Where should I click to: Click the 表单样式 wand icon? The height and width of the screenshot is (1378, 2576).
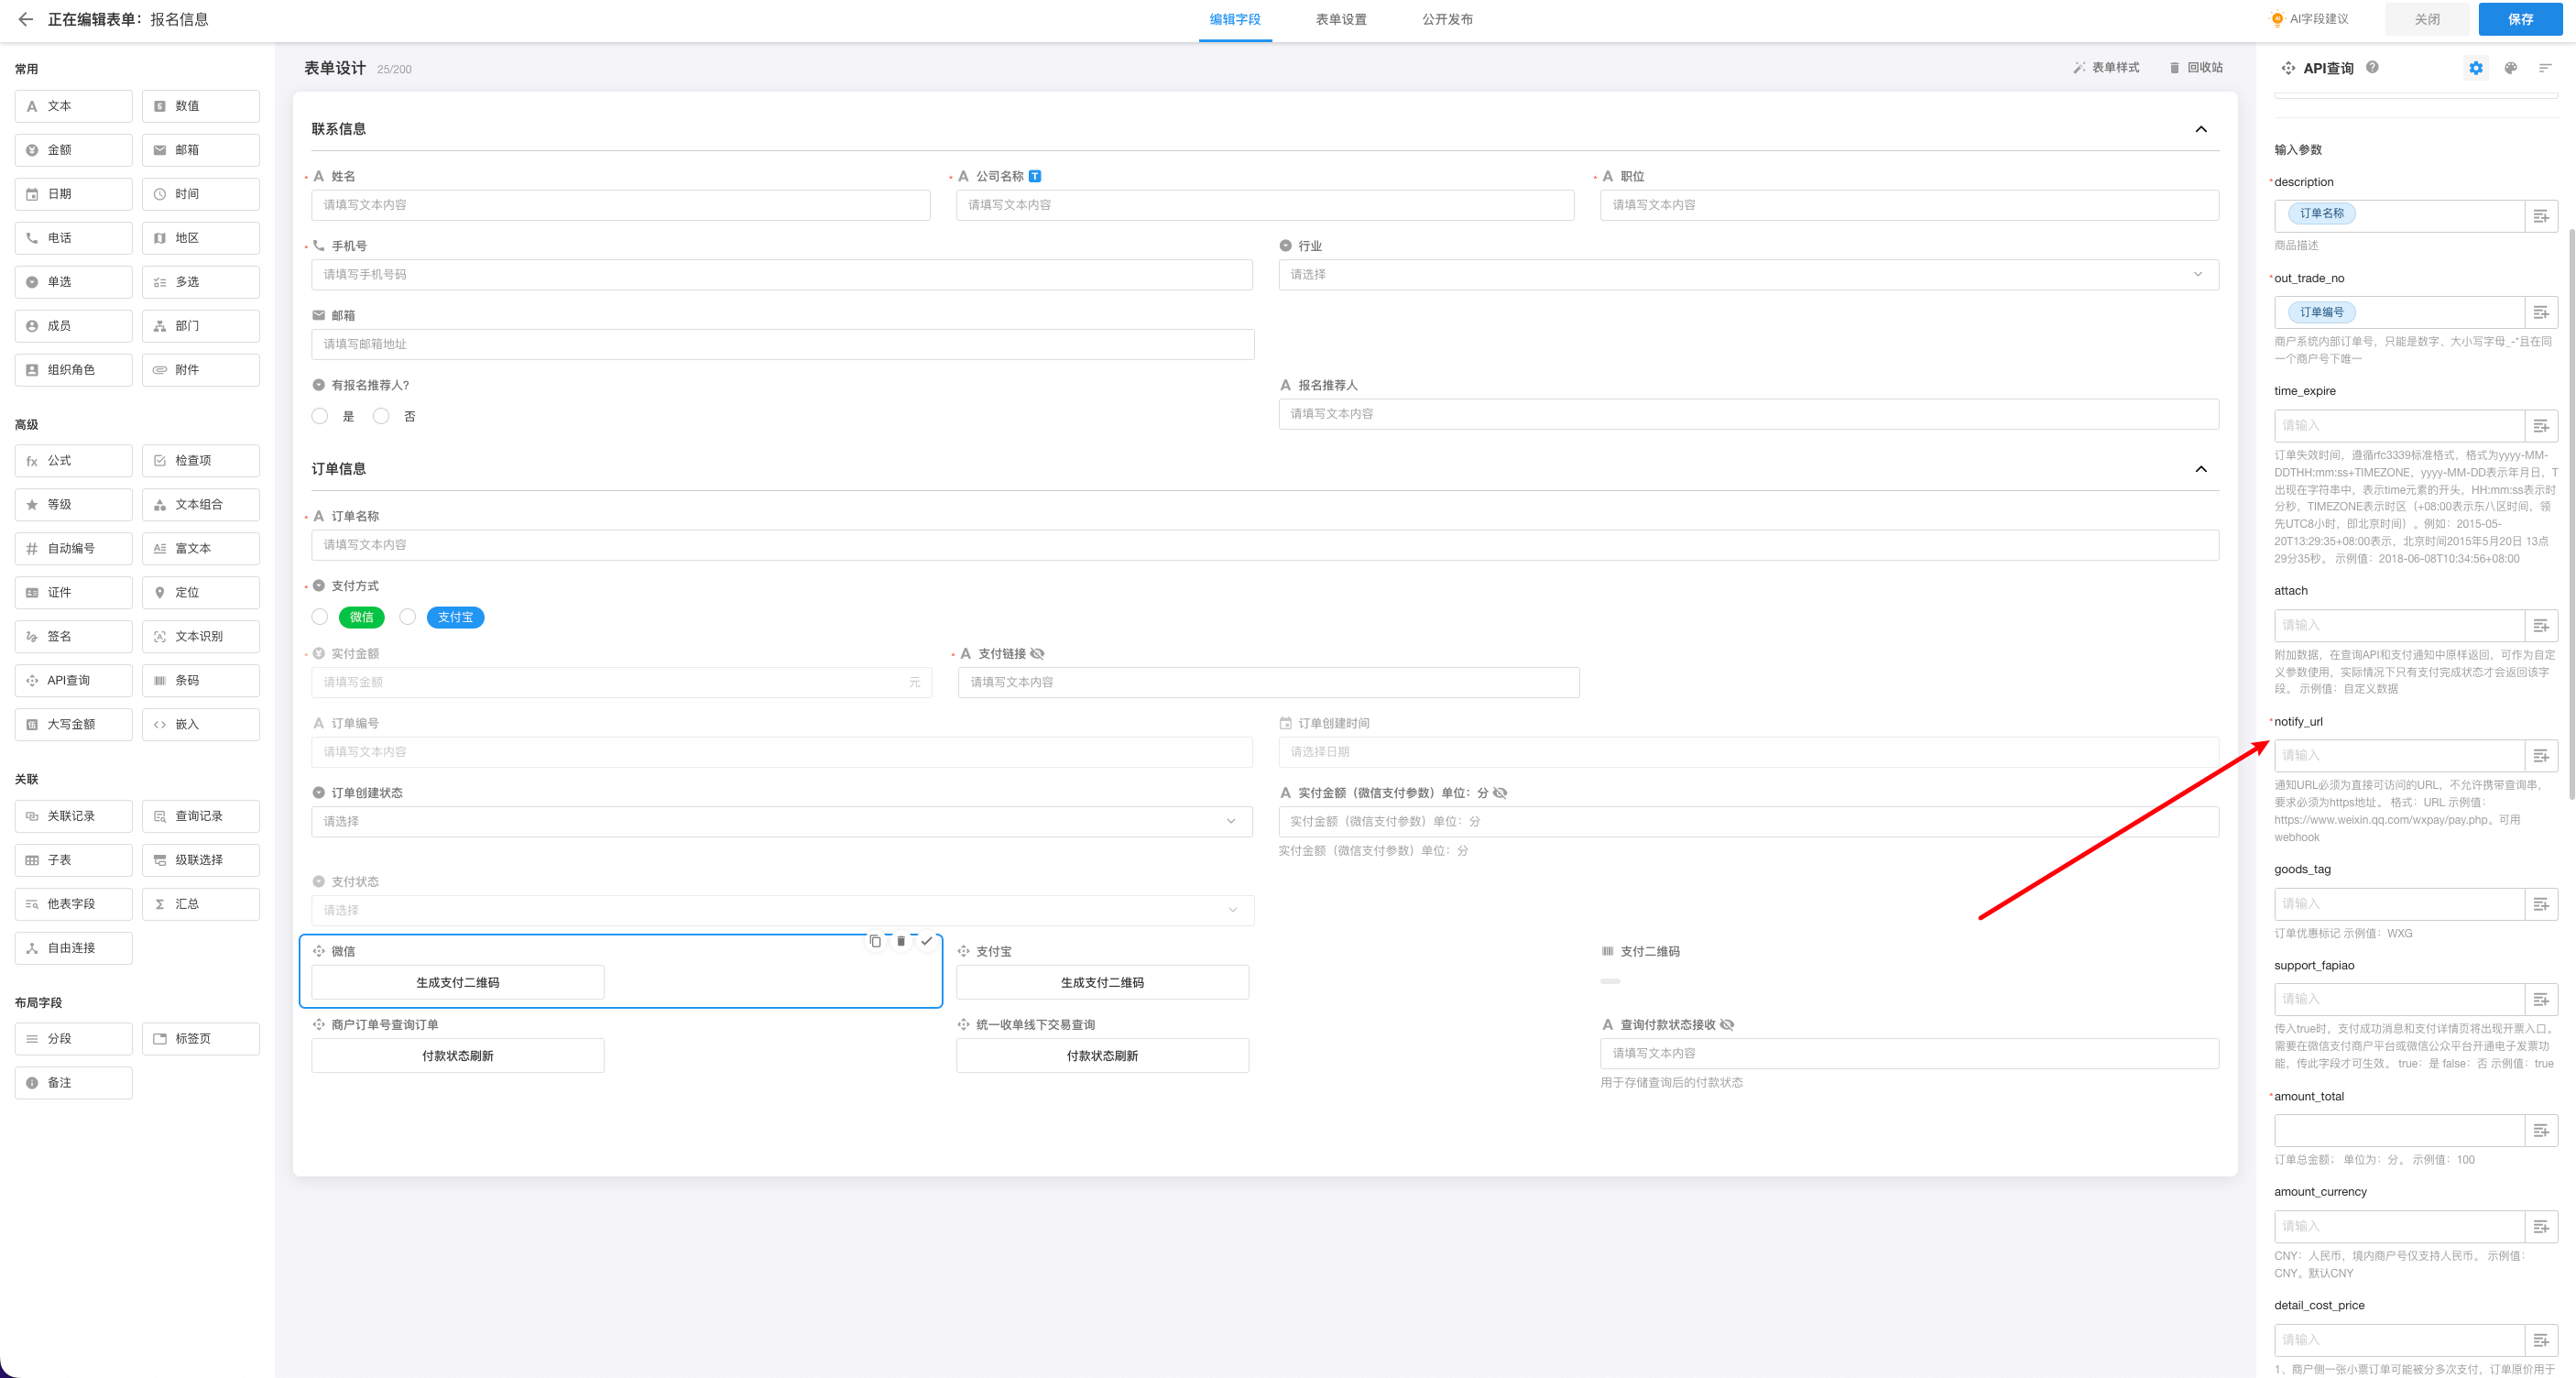[x=2079, y=68]
